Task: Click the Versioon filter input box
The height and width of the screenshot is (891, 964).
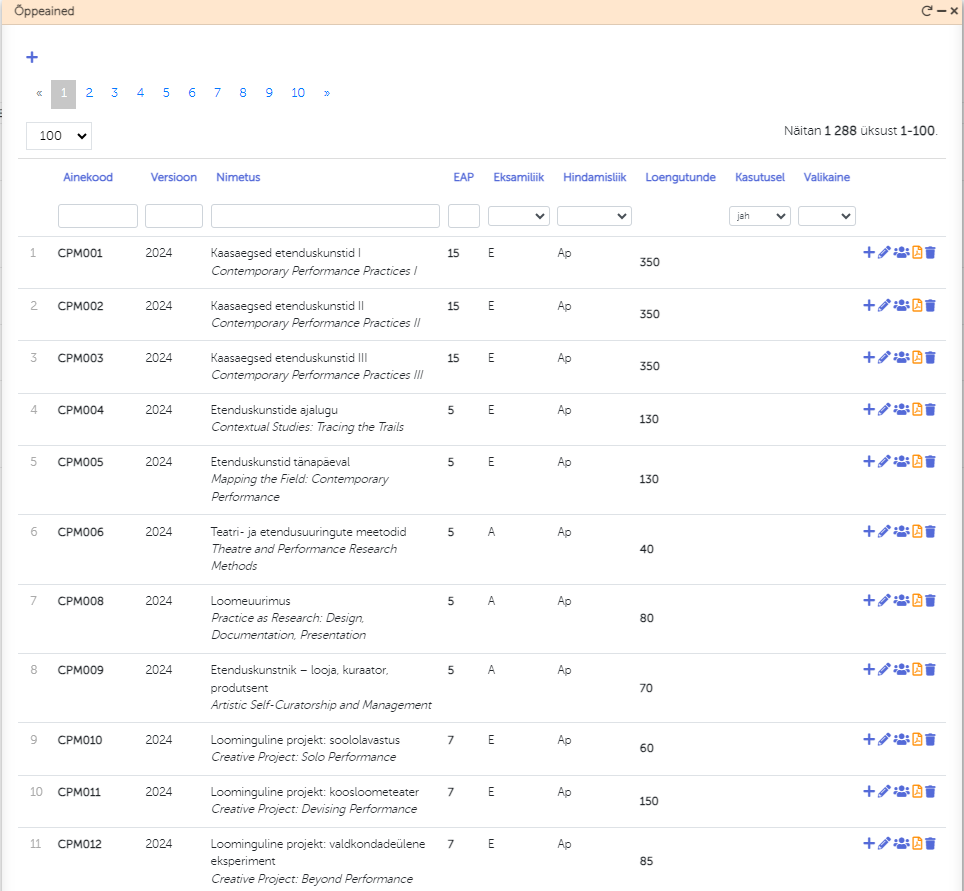Action: coord(174,216)
